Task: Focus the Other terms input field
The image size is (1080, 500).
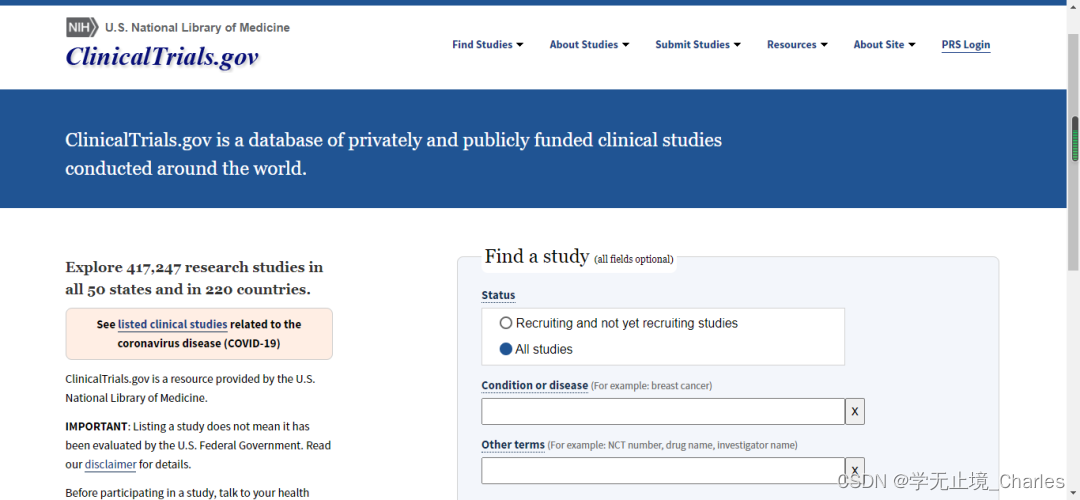Action: [x=663, y=471]
